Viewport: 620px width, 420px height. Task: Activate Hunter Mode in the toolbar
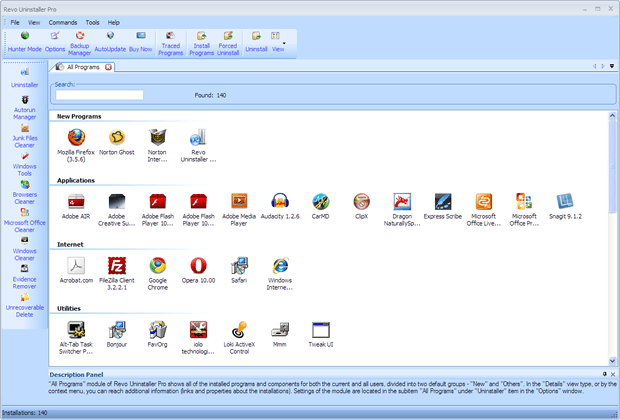point(25,41)
